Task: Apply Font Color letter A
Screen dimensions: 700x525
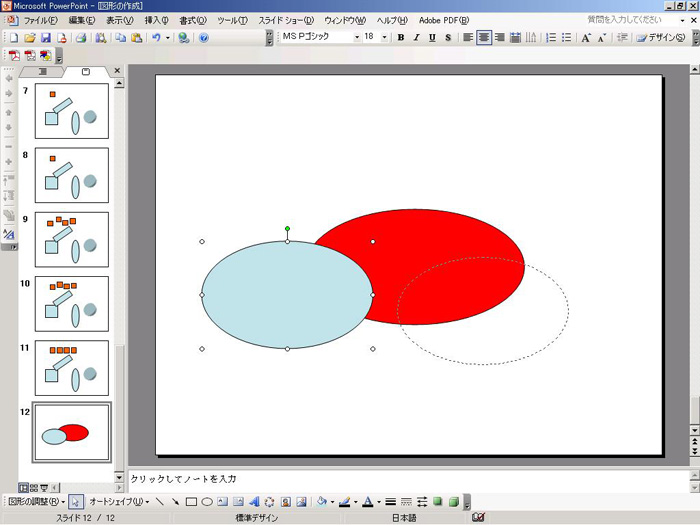Action: point(368,502)
